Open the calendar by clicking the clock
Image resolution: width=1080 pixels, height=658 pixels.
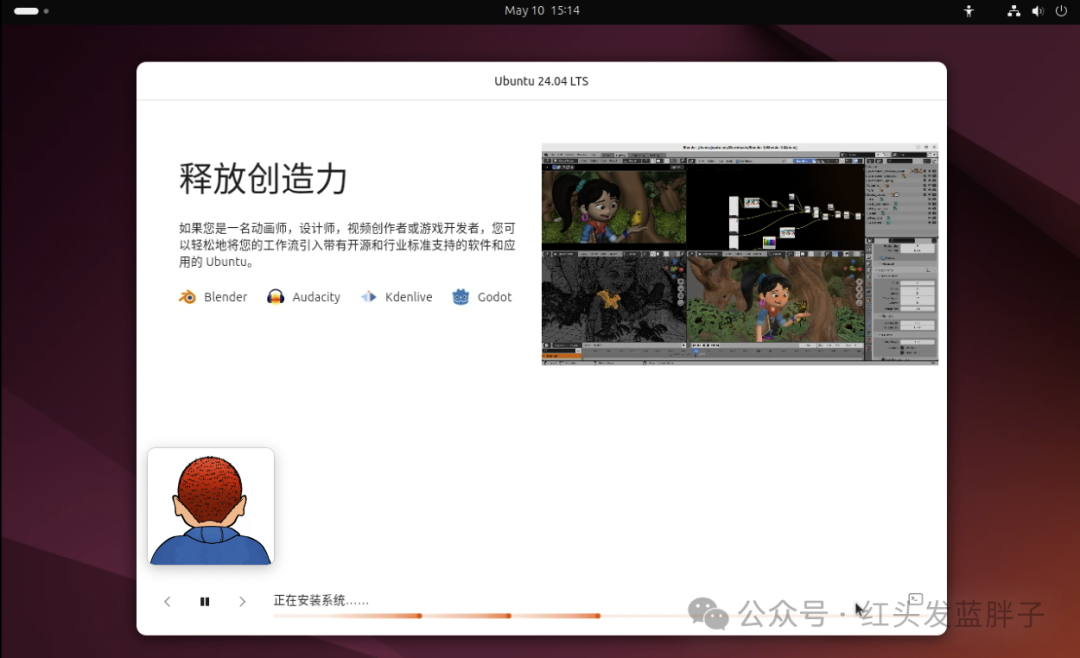tap(541, 11)
